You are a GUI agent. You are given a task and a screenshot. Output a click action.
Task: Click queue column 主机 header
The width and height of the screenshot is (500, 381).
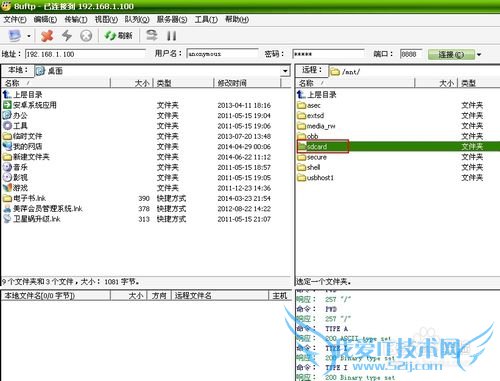click(x=280, y=295)
